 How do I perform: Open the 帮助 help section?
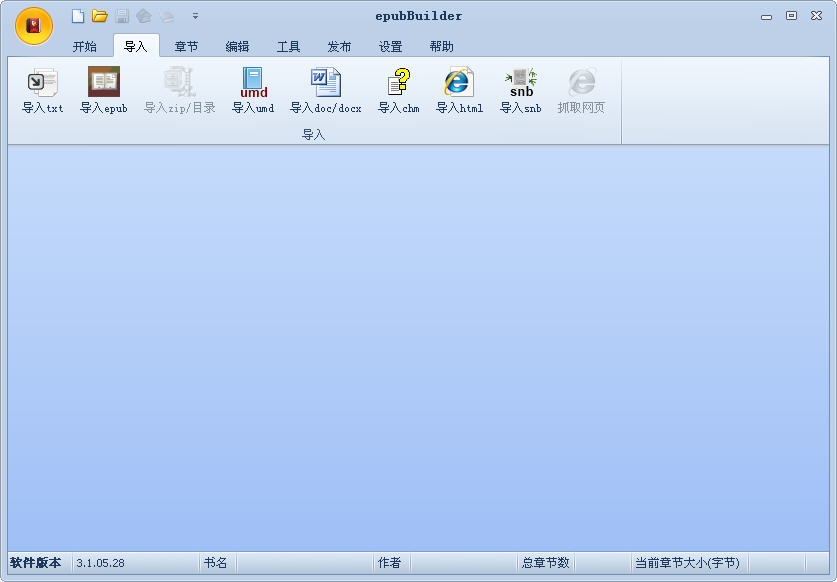[x=441, y=45]
